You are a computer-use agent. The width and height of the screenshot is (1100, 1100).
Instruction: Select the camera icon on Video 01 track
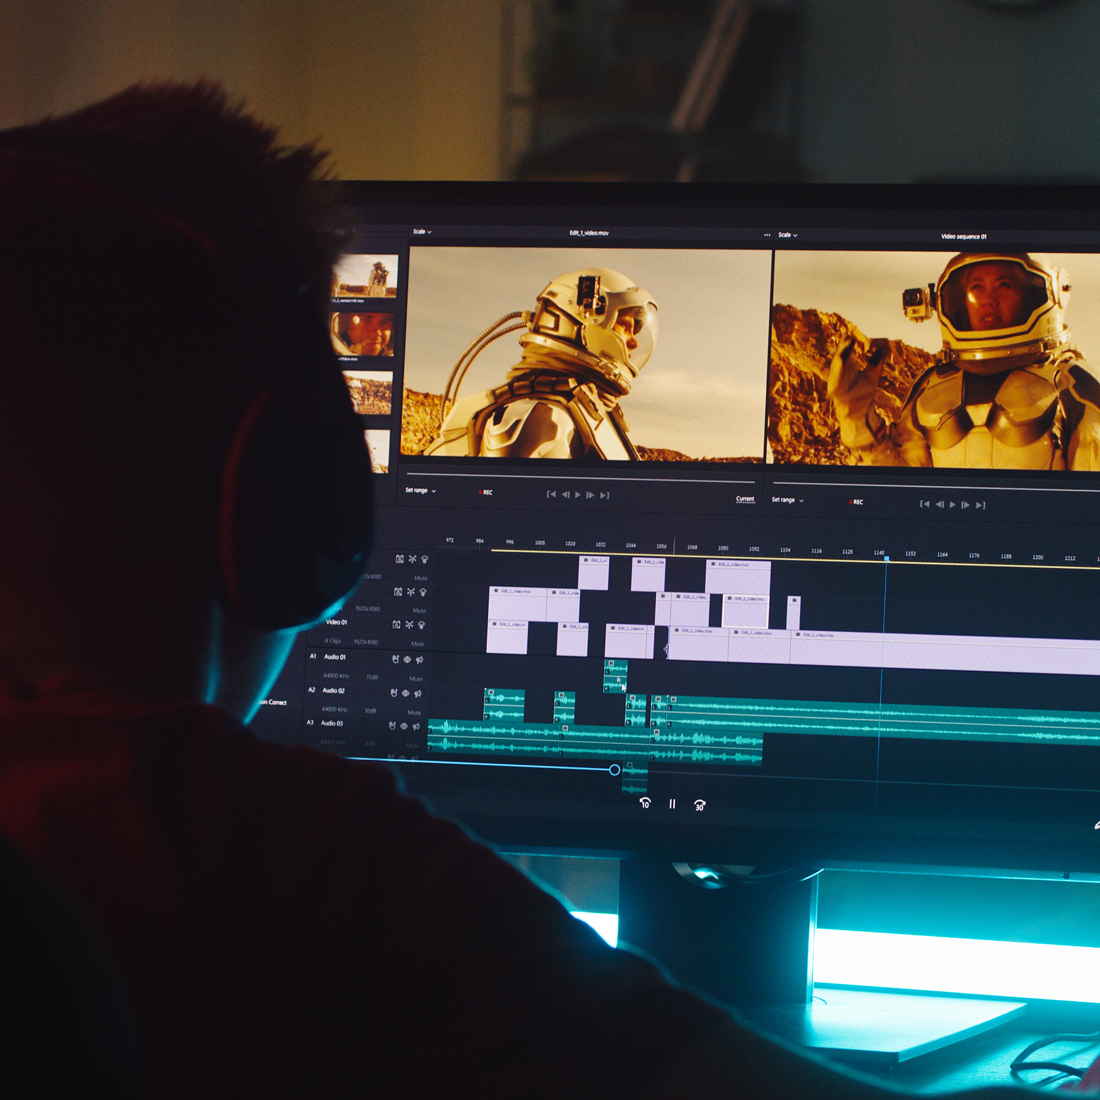[398, 624]
